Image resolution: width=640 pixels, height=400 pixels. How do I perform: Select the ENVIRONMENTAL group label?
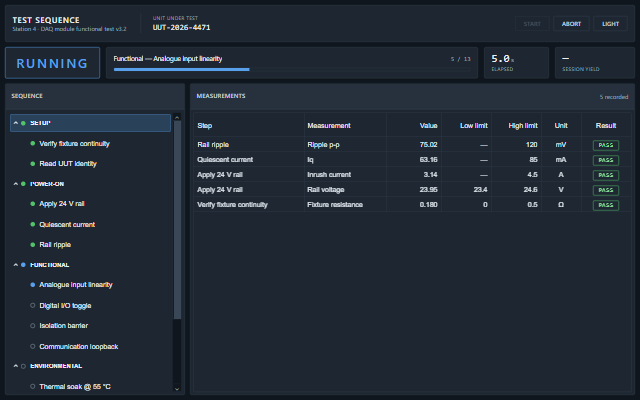point(56,366)
